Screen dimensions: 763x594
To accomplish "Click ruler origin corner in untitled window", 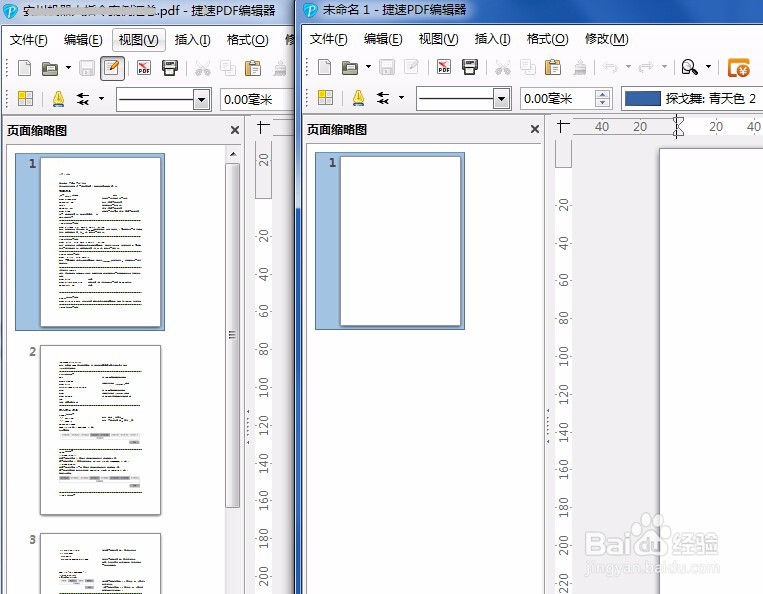I will click(563, 127).
